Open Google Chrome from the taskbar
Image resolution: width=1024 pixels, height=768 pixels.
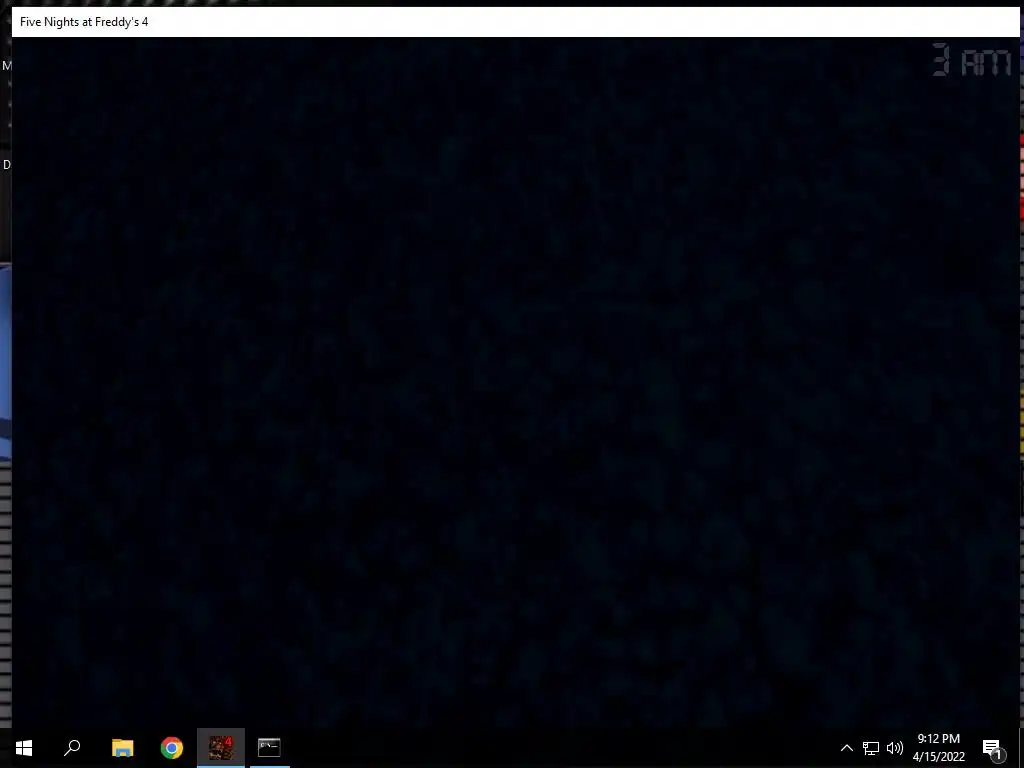coord(172,748)
